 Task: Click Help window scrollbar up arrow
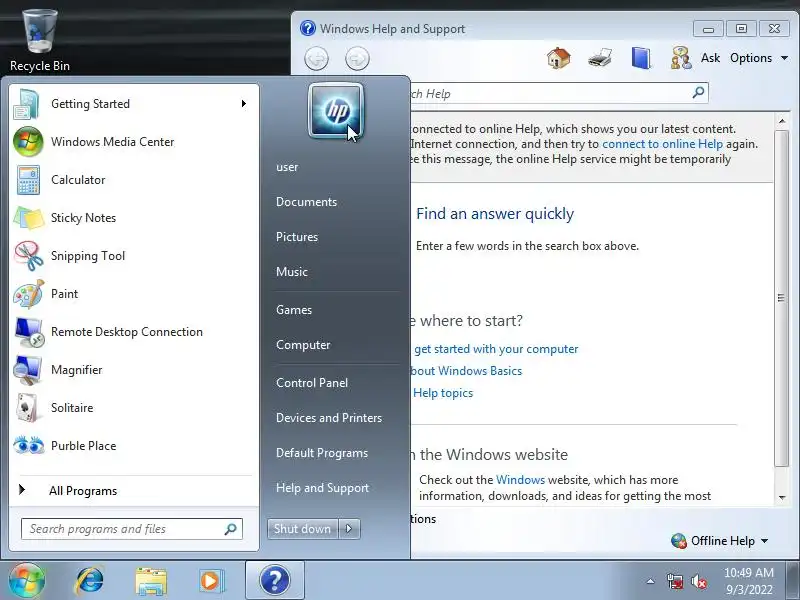point(782,121)
